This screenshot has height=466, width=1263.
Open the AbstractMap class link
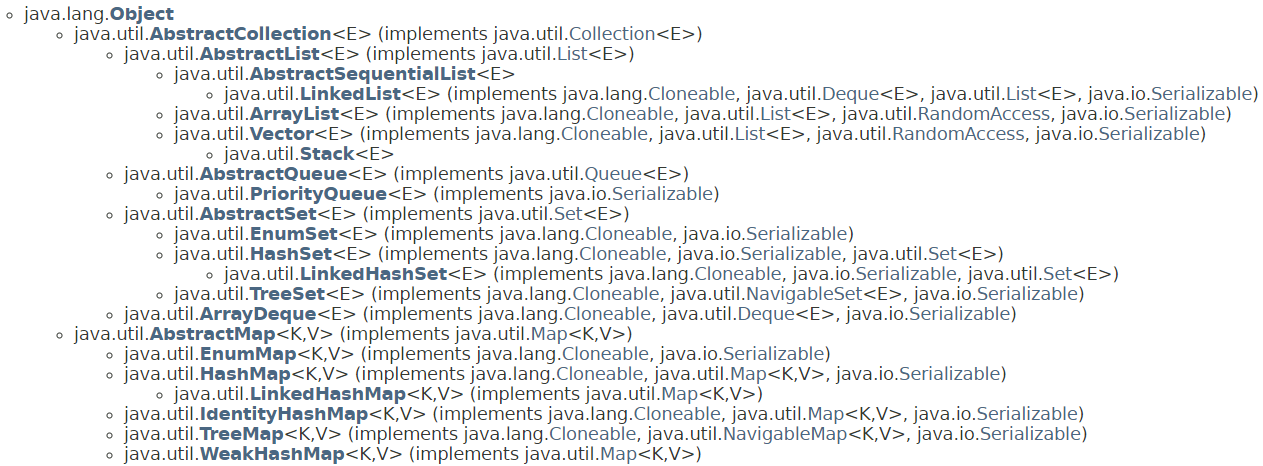tap(211, 334)
